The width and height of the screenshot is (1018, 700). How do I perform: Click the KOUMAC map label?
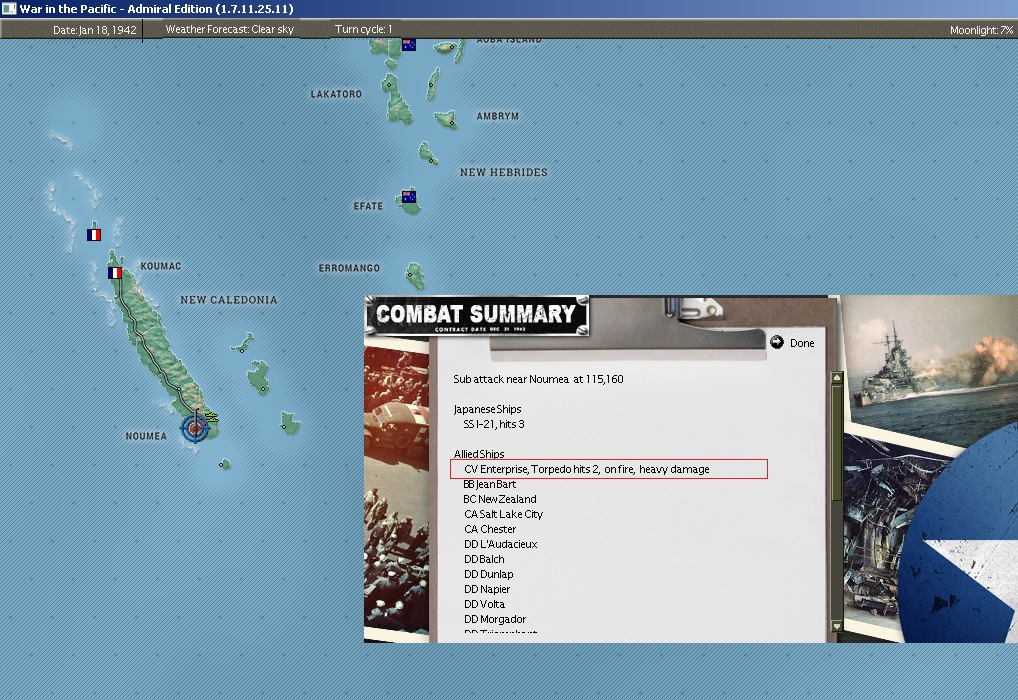(x=161, y=266)
